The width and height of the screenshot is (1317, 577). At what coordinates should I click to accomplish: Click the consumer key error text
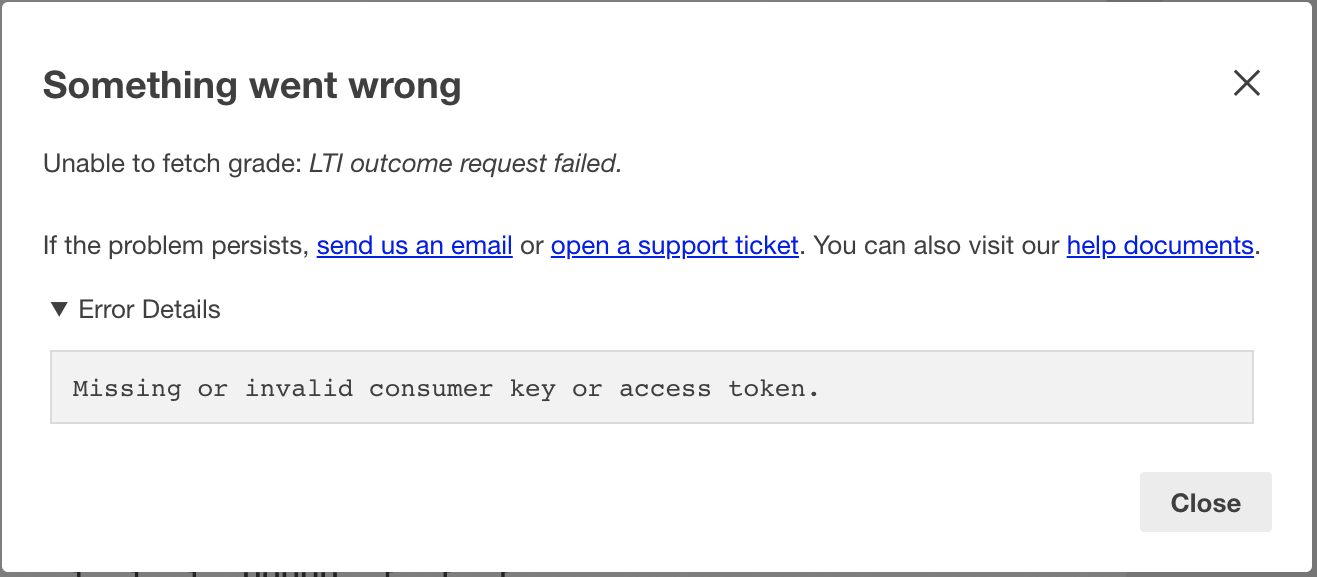pyautogui.click(x=445, y=388)
